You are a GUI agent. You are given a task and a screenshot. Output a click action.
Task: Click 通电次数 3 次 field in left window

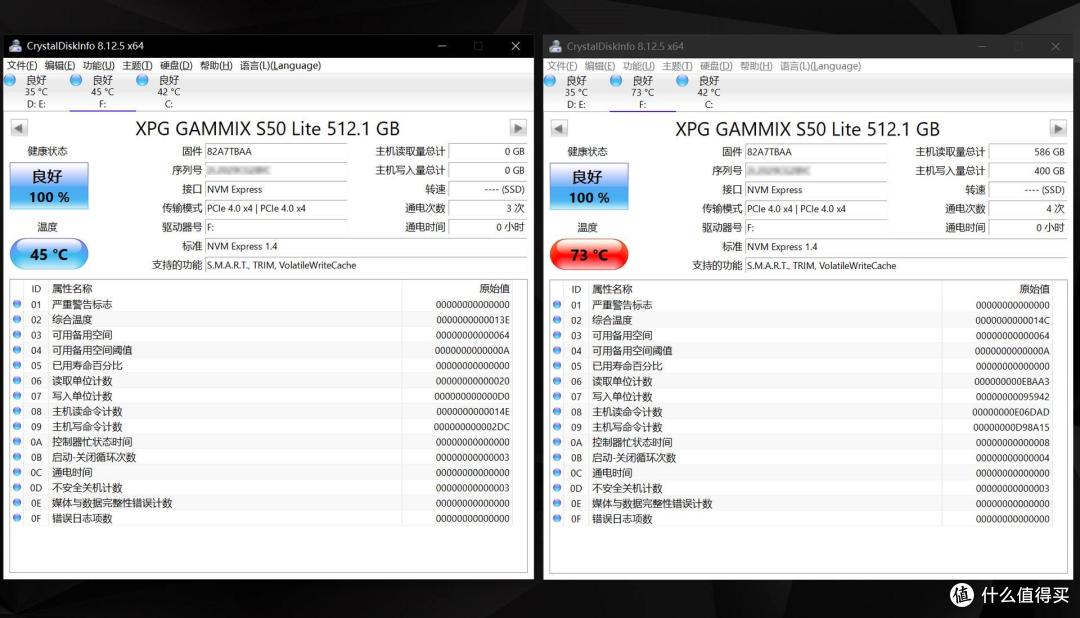pyautogui.click(x=488, y=208)
